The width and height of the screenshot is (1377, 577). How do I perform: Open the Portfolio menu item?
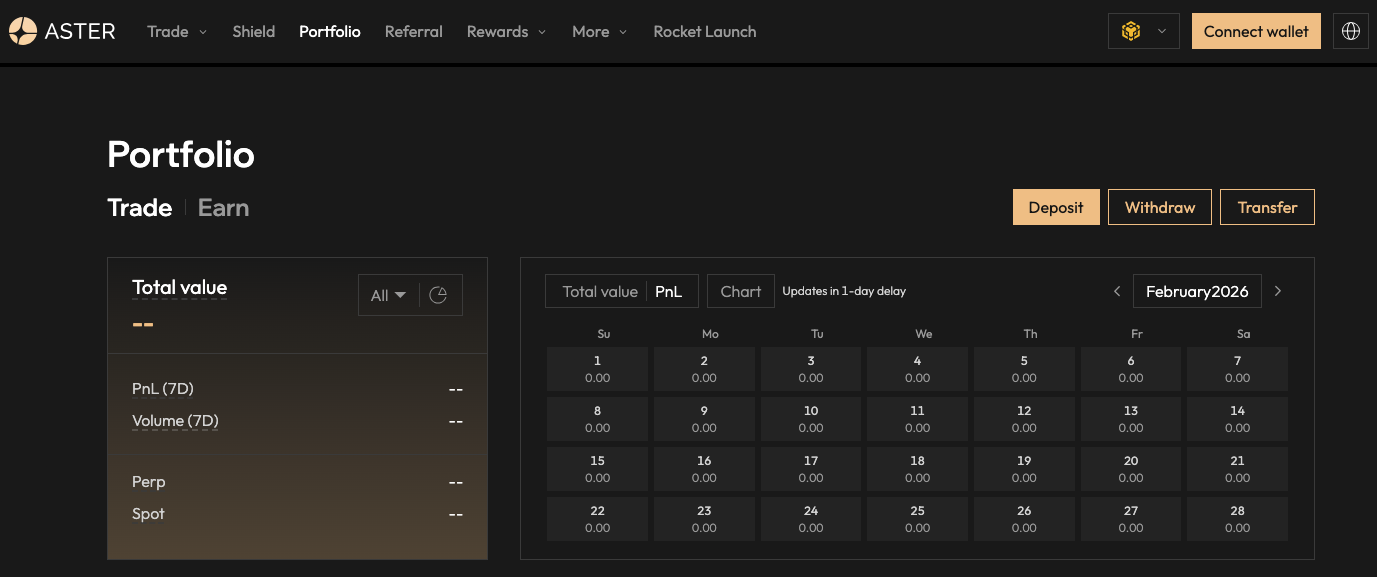coord(329,31)
